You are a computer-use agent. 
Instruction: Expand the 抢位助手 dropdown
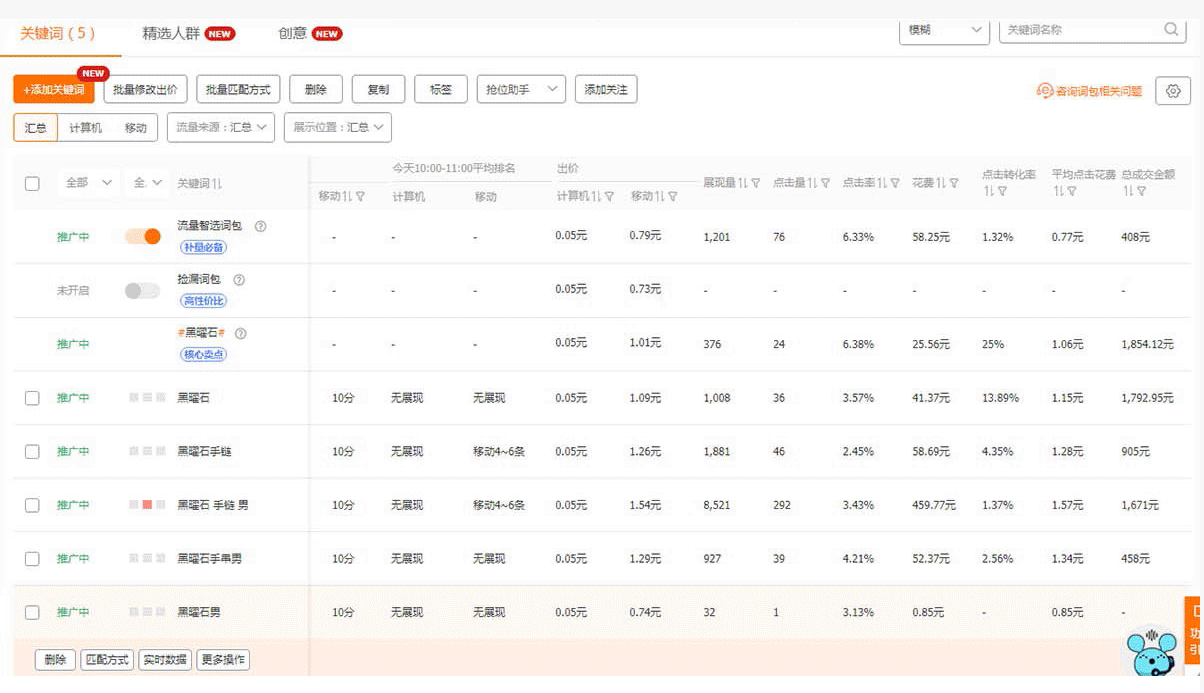(521, 90)
